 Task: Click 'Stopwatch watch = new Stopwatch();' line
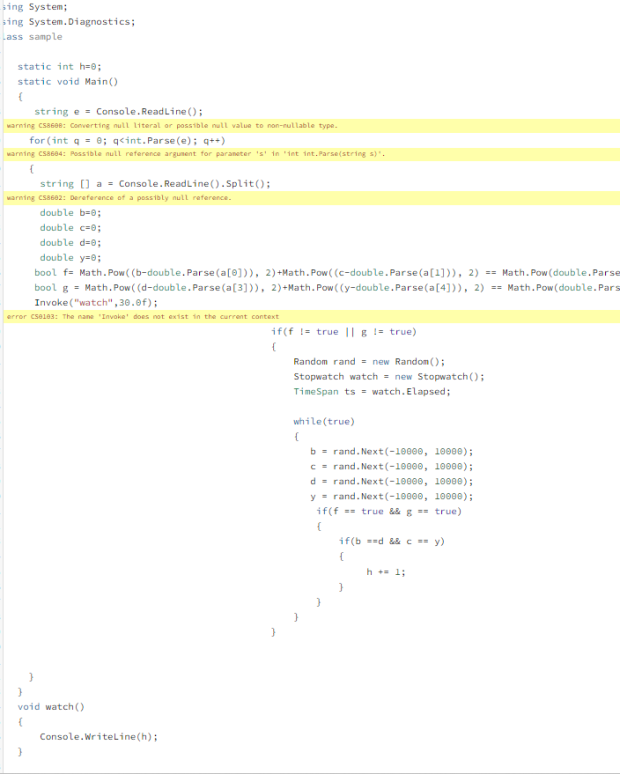(388, 376)
